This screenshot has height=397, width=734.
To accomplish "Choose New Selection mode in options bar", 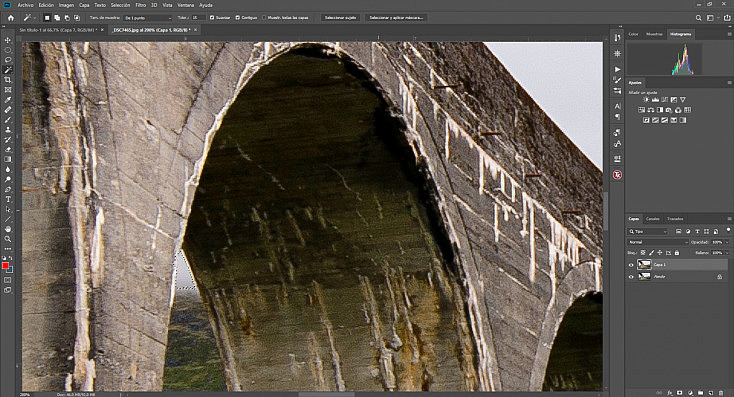I will tap(47, 18).
